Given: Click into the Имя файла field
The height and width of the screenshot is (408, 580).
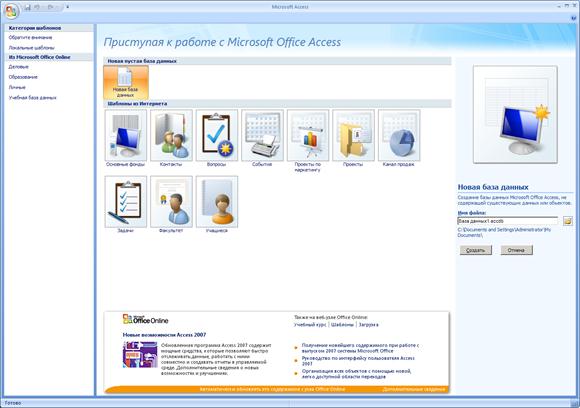Looking at the screenshot, I should click(x=508, y=221).
